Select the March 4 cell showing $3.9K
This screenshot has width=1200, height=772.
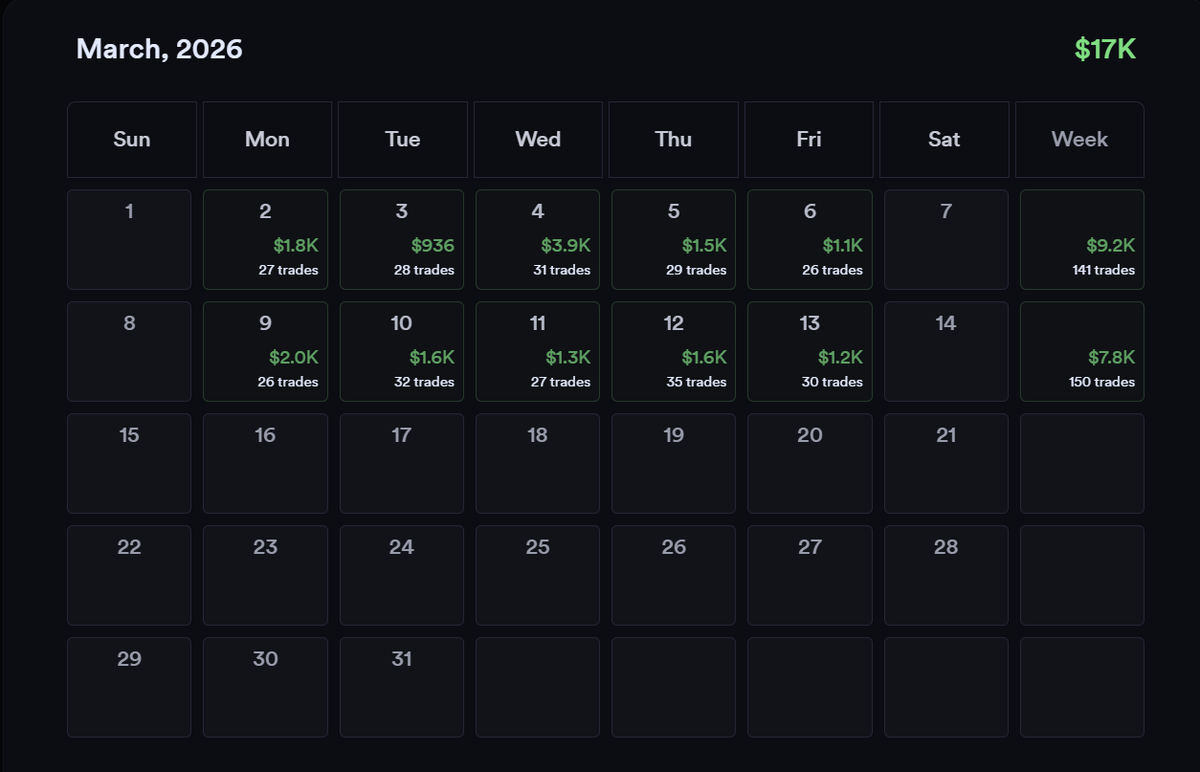537,240
